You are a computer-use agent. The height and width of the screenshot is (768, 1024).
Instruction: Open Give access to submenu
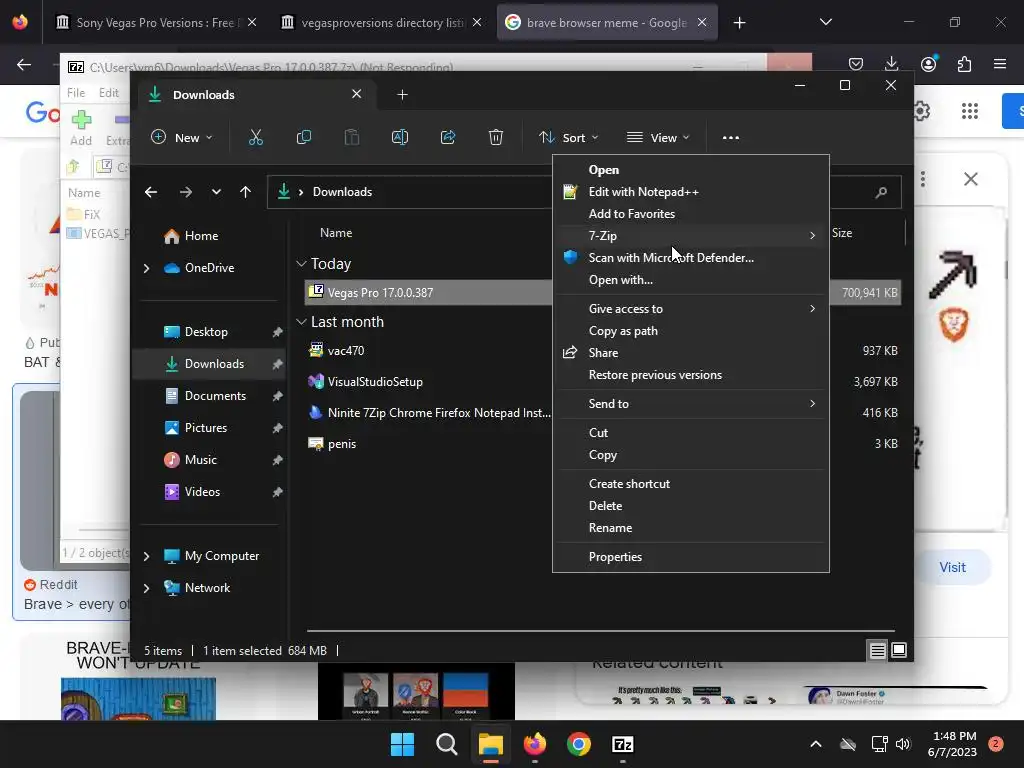691,309
